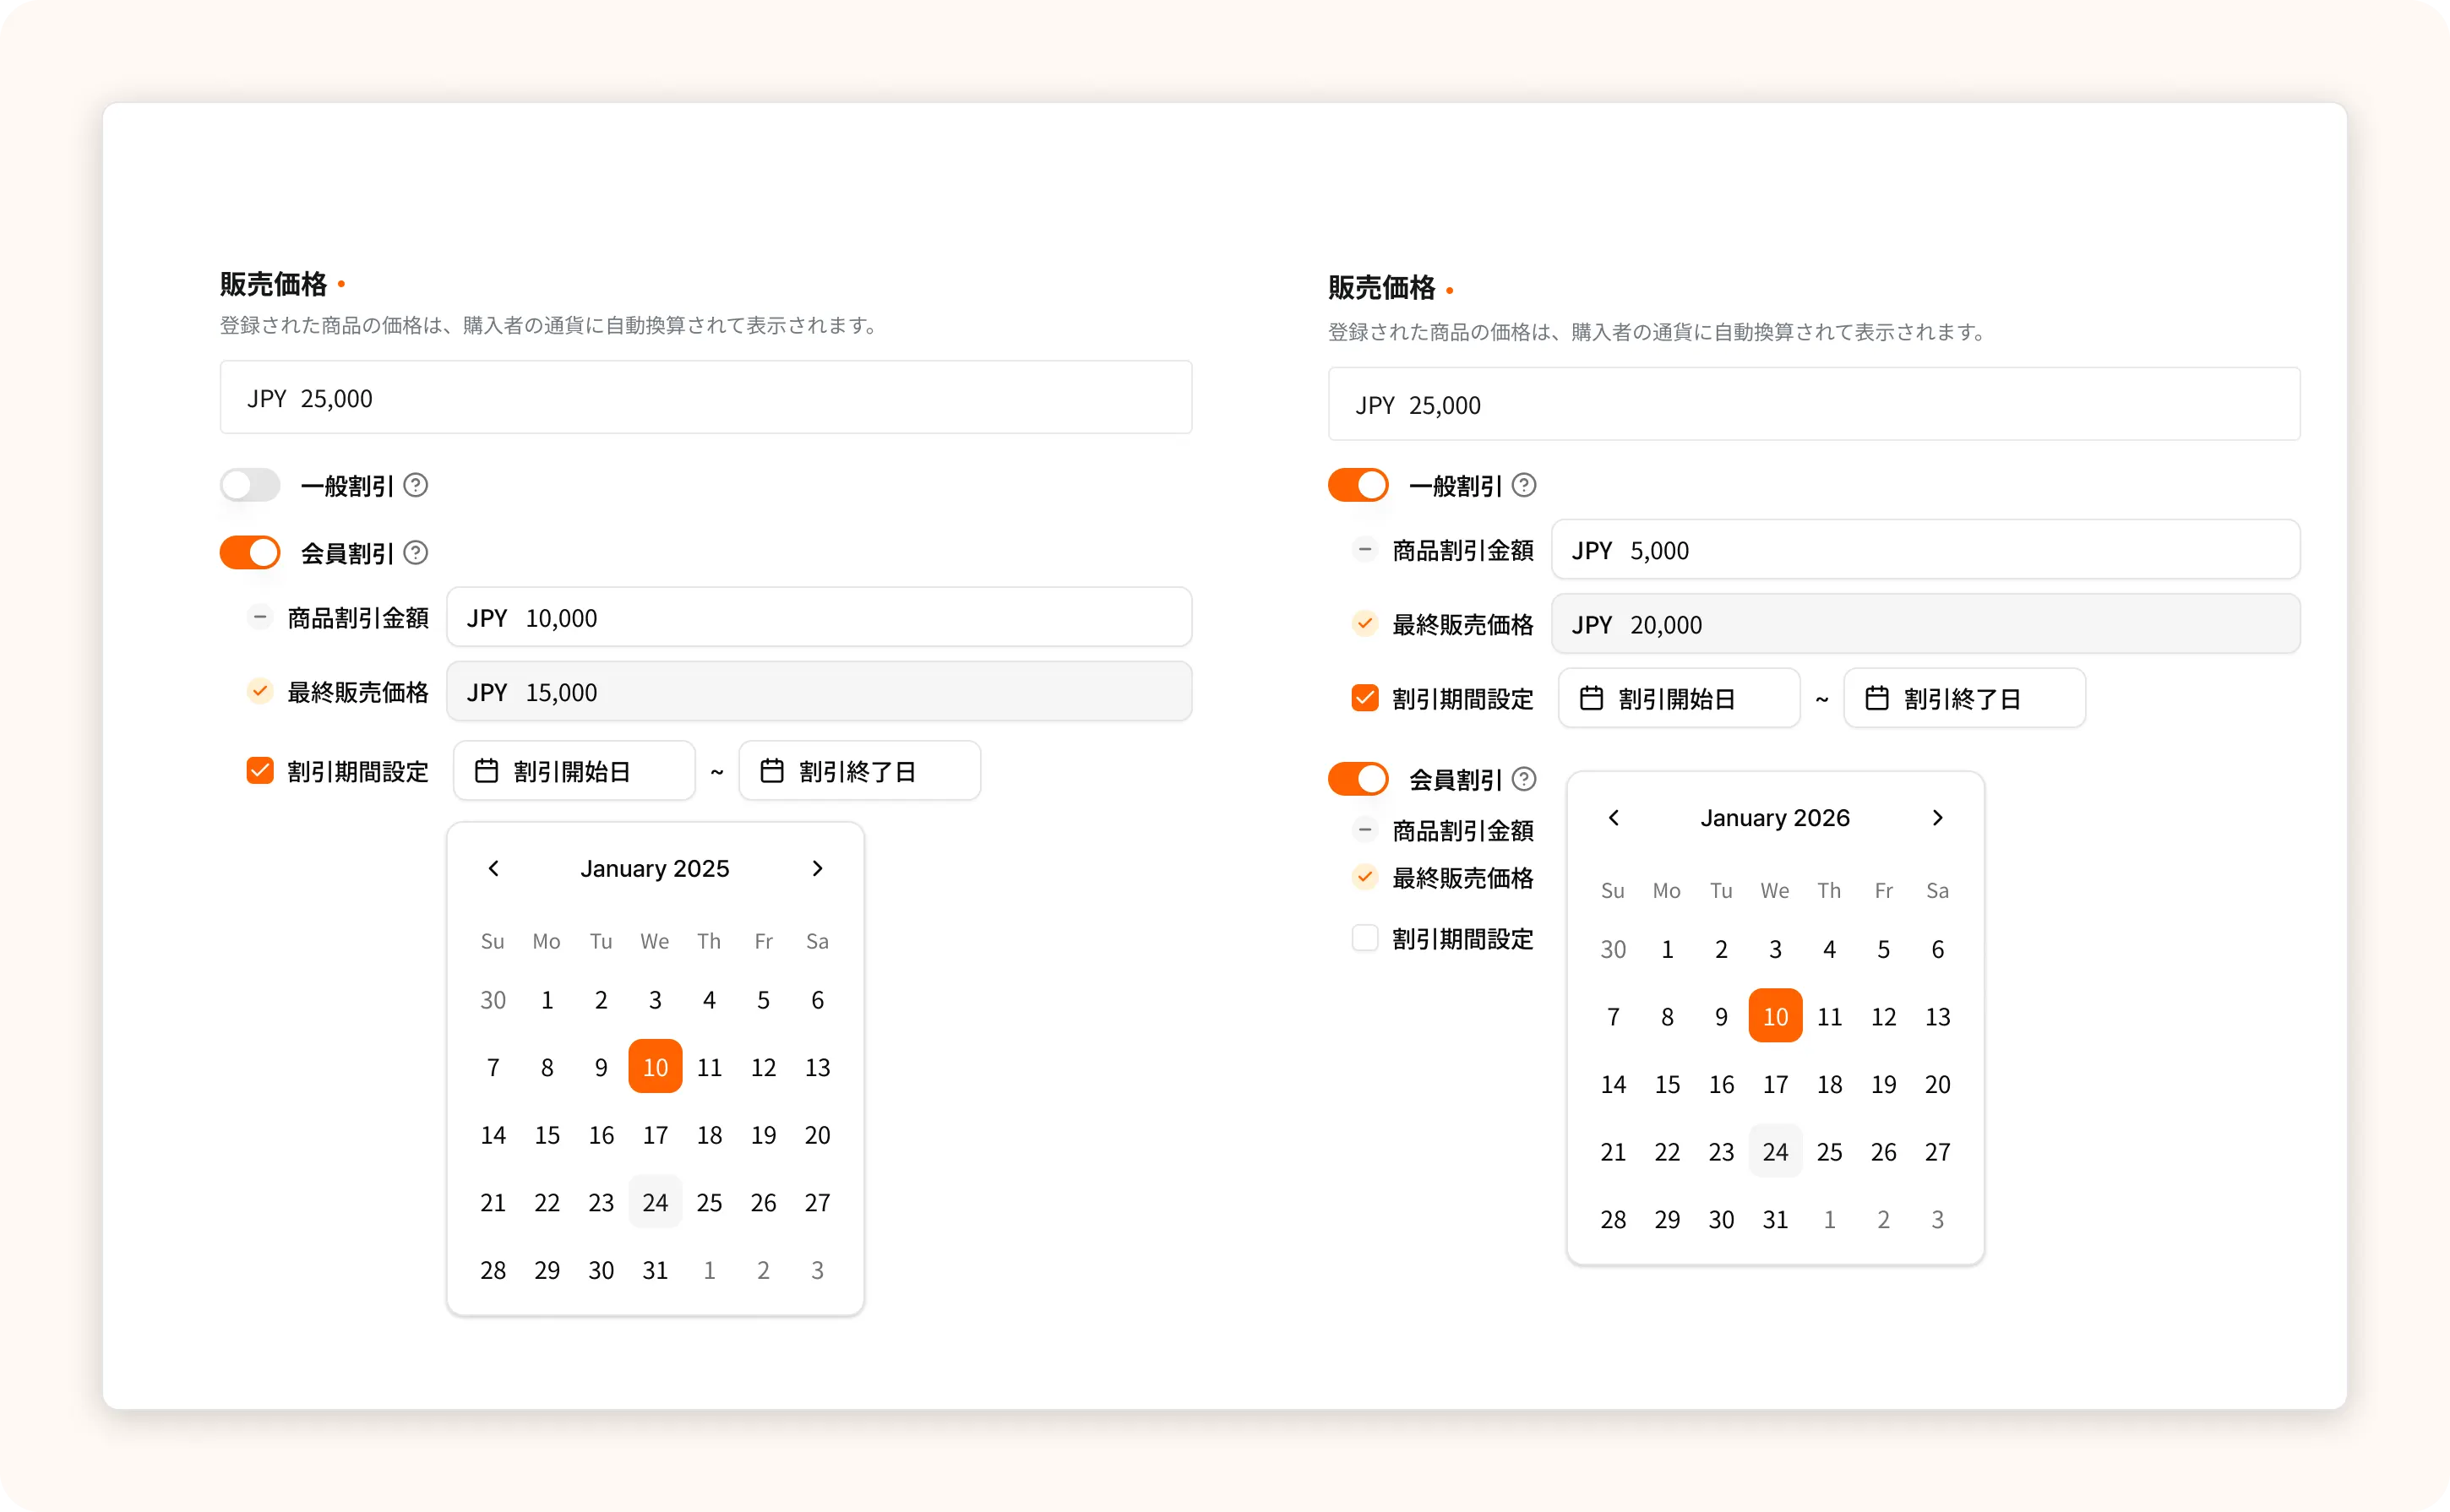Screen dimensions: 2450x1512
Task: Disable the left 会員割引 toggle
Action: coord(250,553)
